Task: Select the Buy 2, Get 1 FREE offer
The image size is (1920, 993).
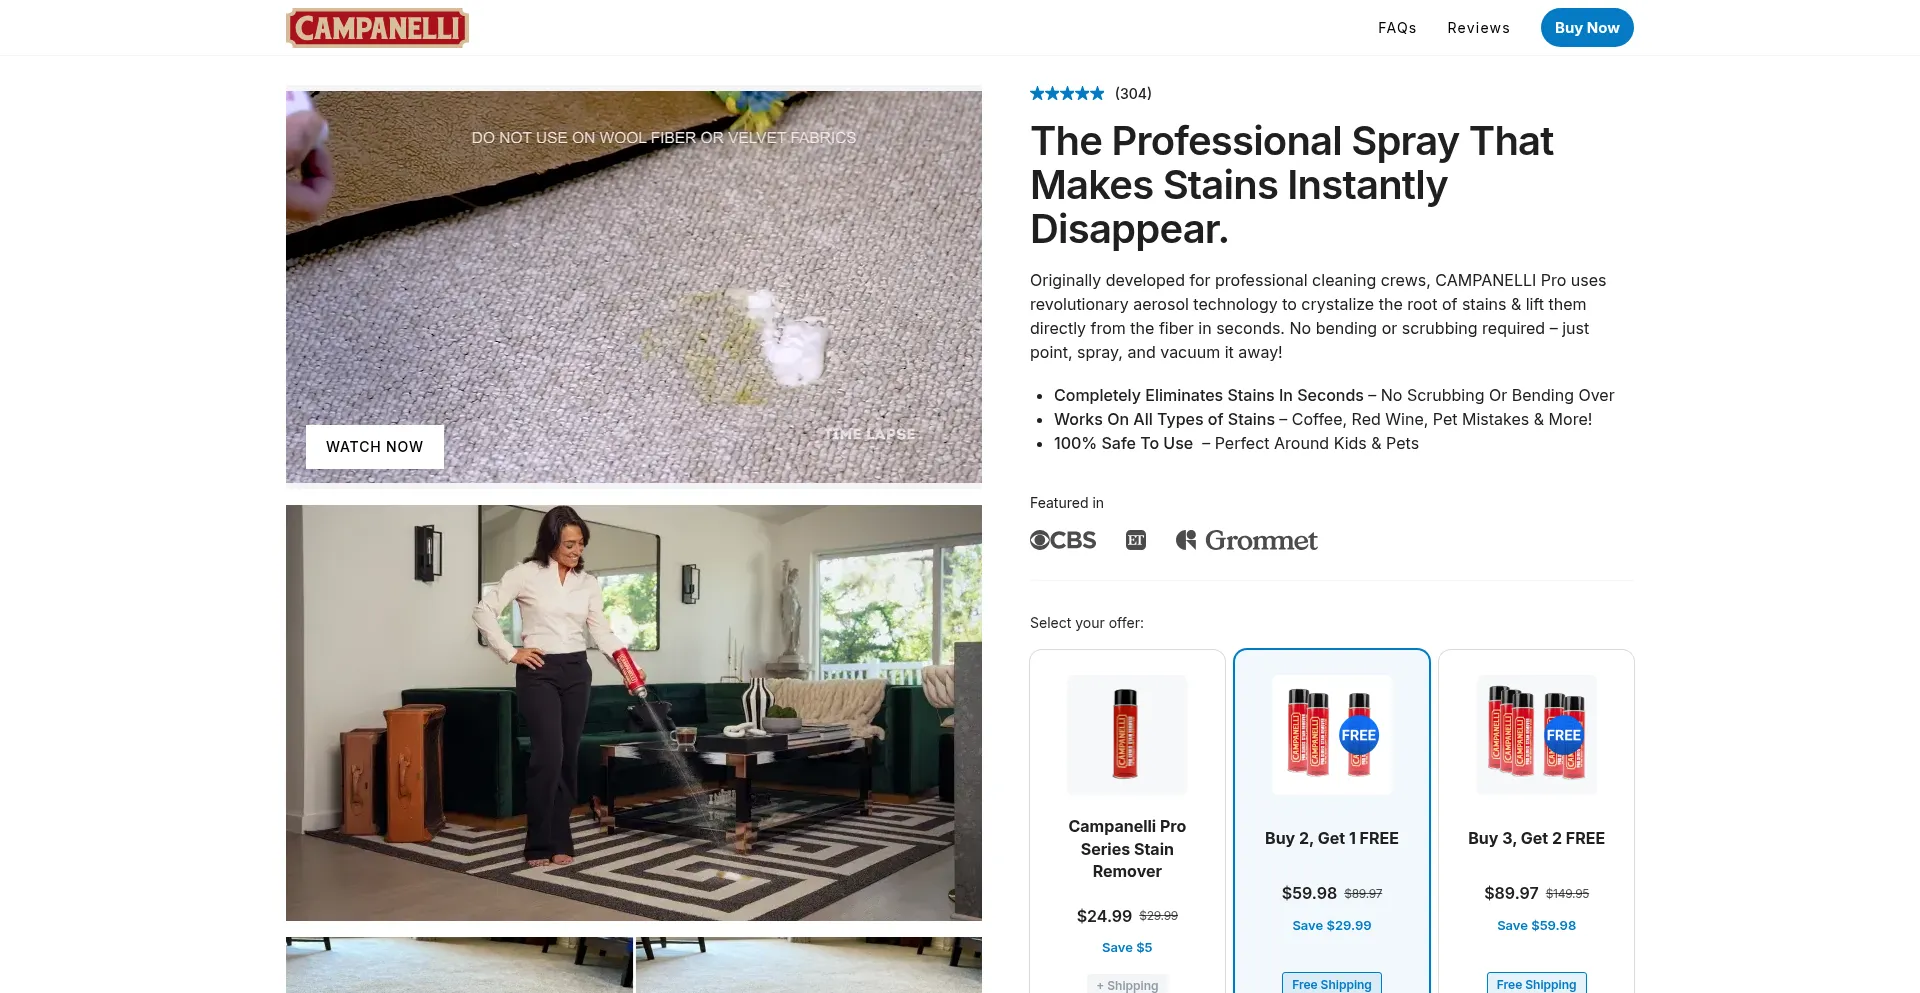Action: tap(1332, 822)
